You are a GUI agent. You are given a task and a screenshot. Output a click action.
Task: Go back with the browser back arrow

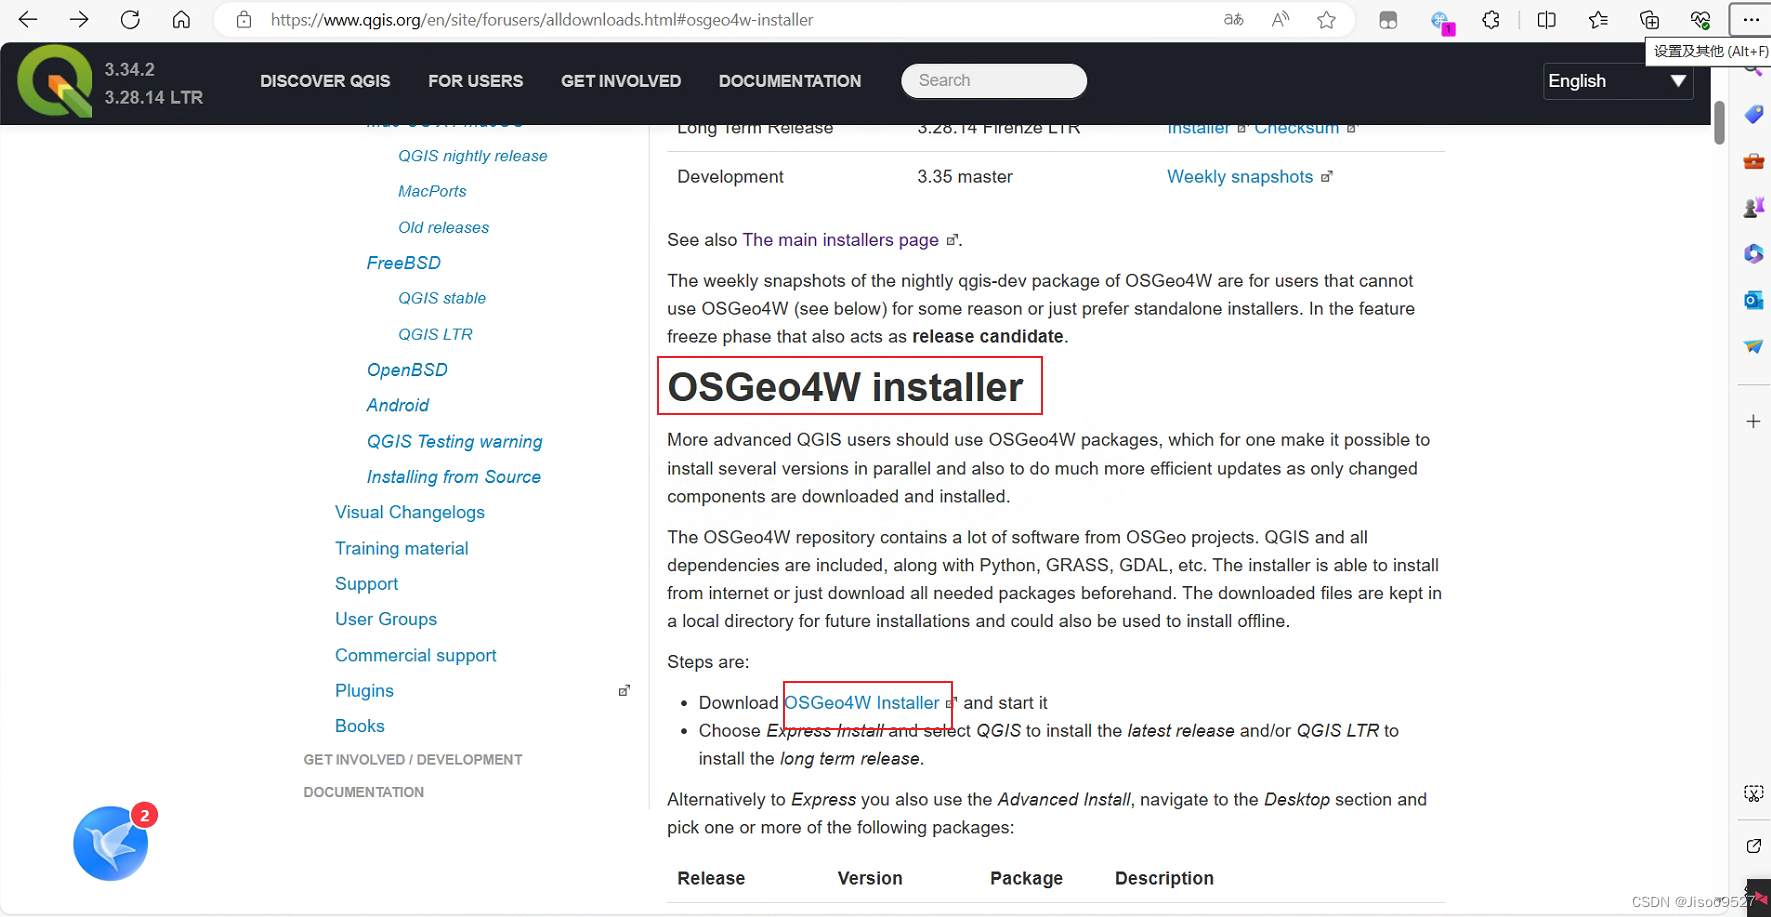(x=28, y=20)
